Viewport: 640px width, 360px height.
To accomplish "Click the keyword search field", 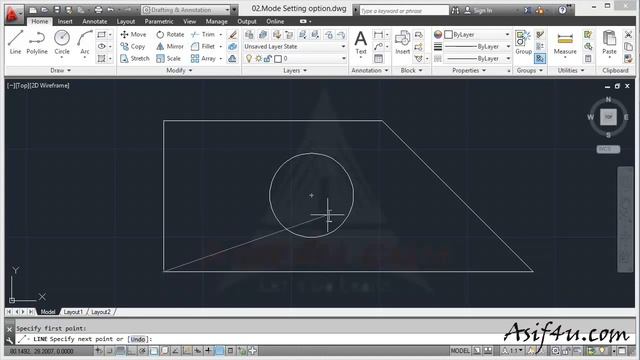I will (403, 11).
